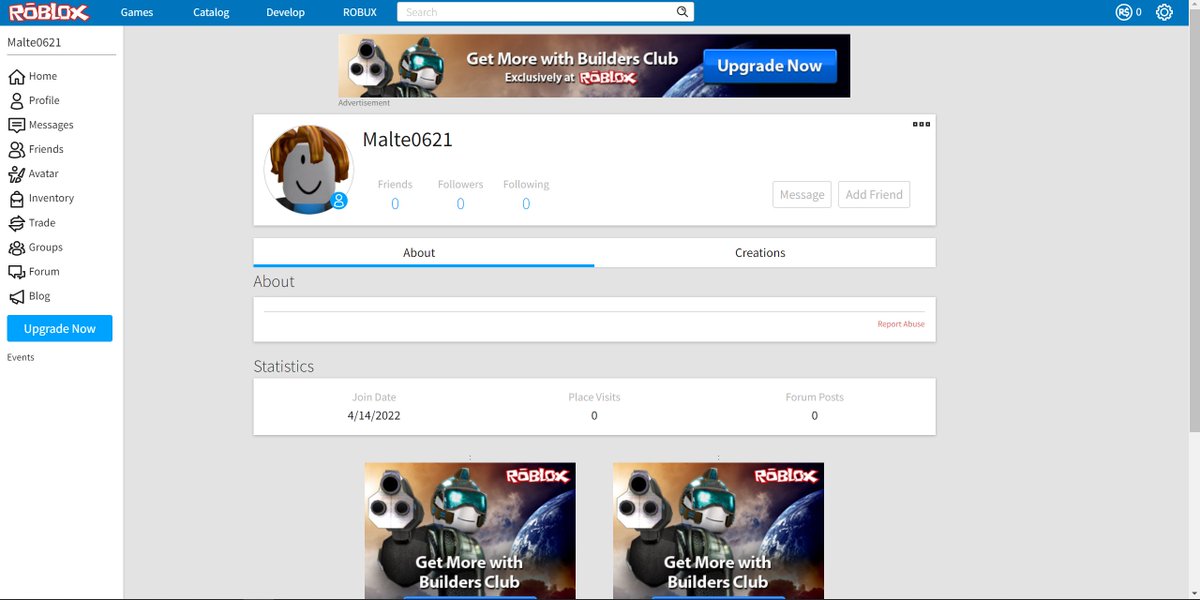
Task: Click the Upgrade Now sidebar button
Action: 60,328
